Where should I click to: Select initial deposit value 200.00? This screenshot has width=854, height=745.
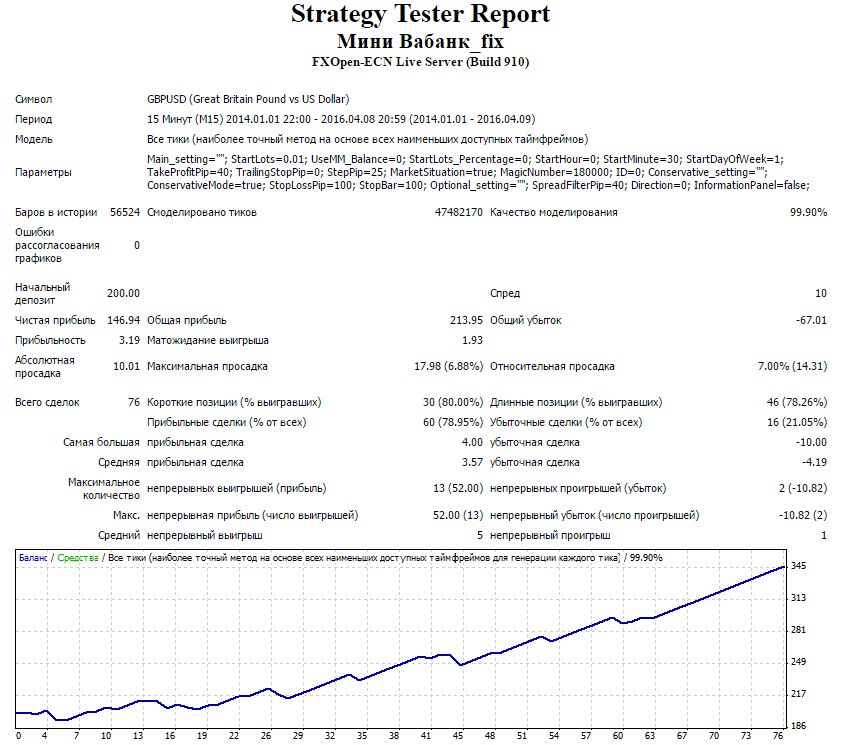123,294
